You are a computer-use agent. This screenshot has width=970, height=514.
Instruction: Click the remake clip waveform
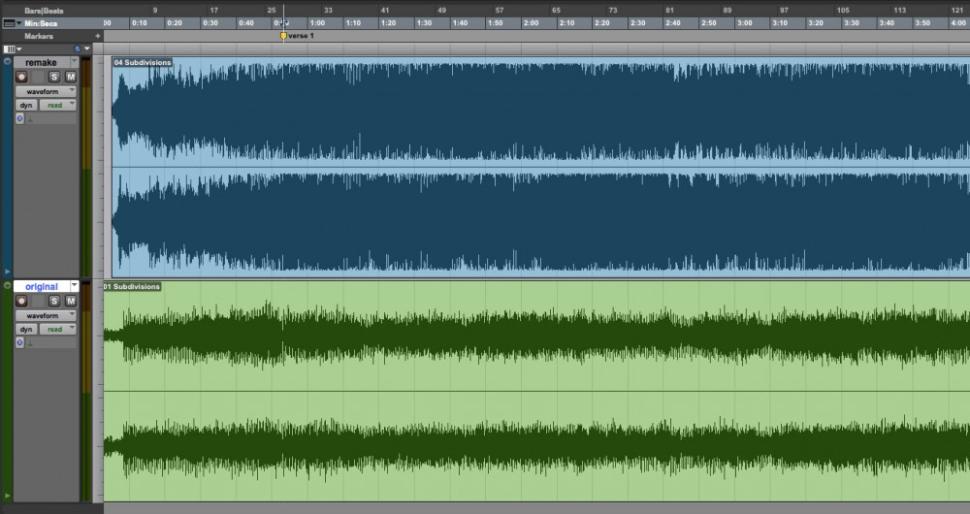click(541, 167)
